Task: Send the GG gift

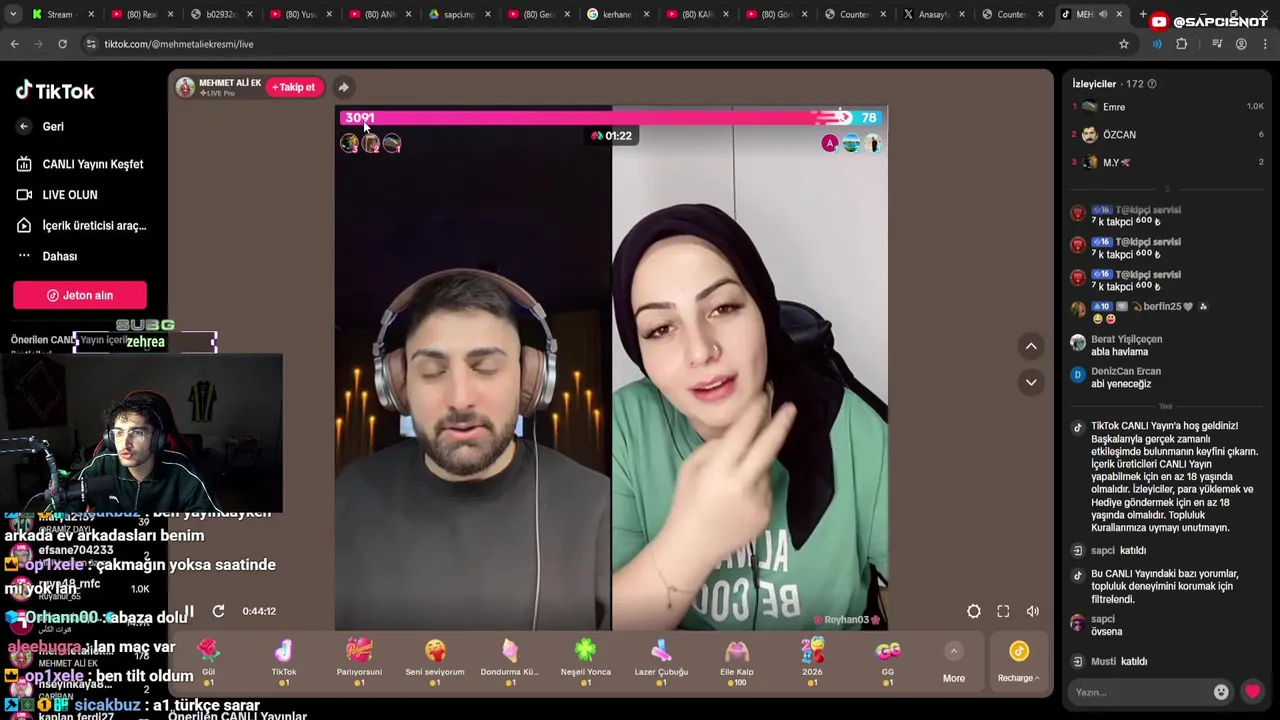Action: pos(888,662)
